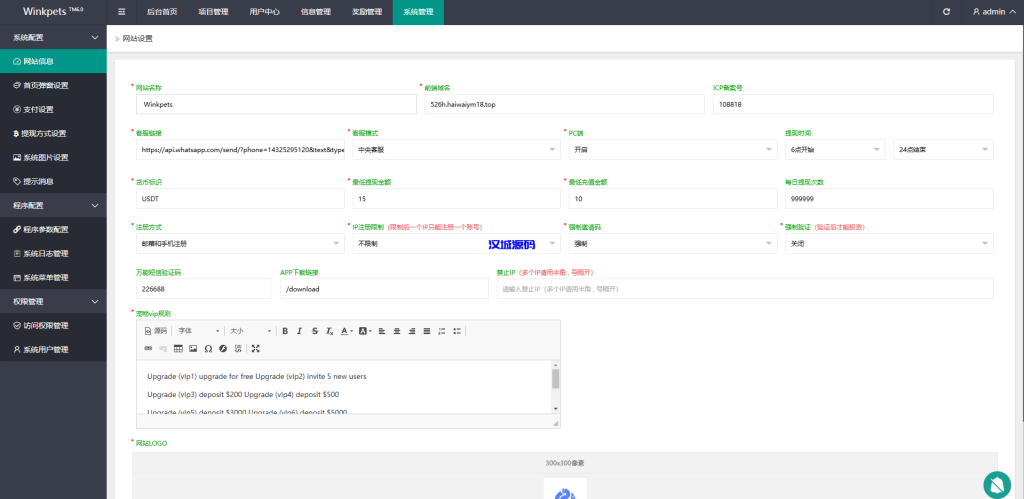Open the 注册方式 dropdown
Viewport: 1024px width, 499px height.
pyautogui.click(x=236, y=243)
